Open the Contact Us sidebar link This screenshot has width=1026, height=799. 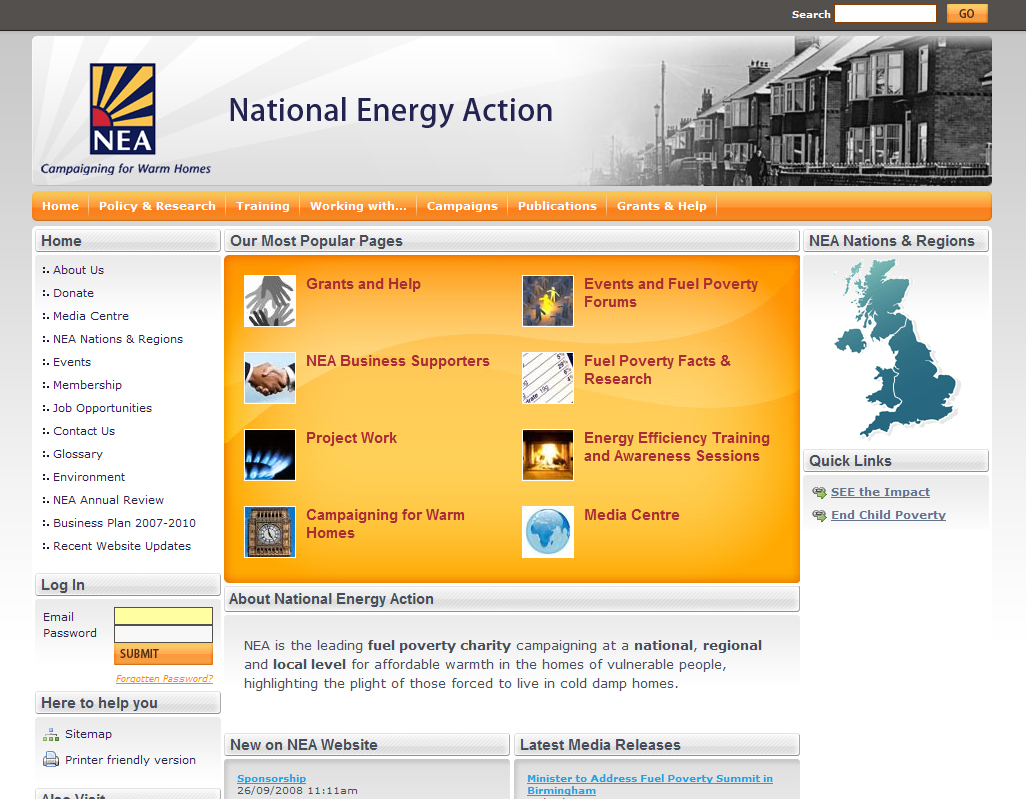(84, 431)
